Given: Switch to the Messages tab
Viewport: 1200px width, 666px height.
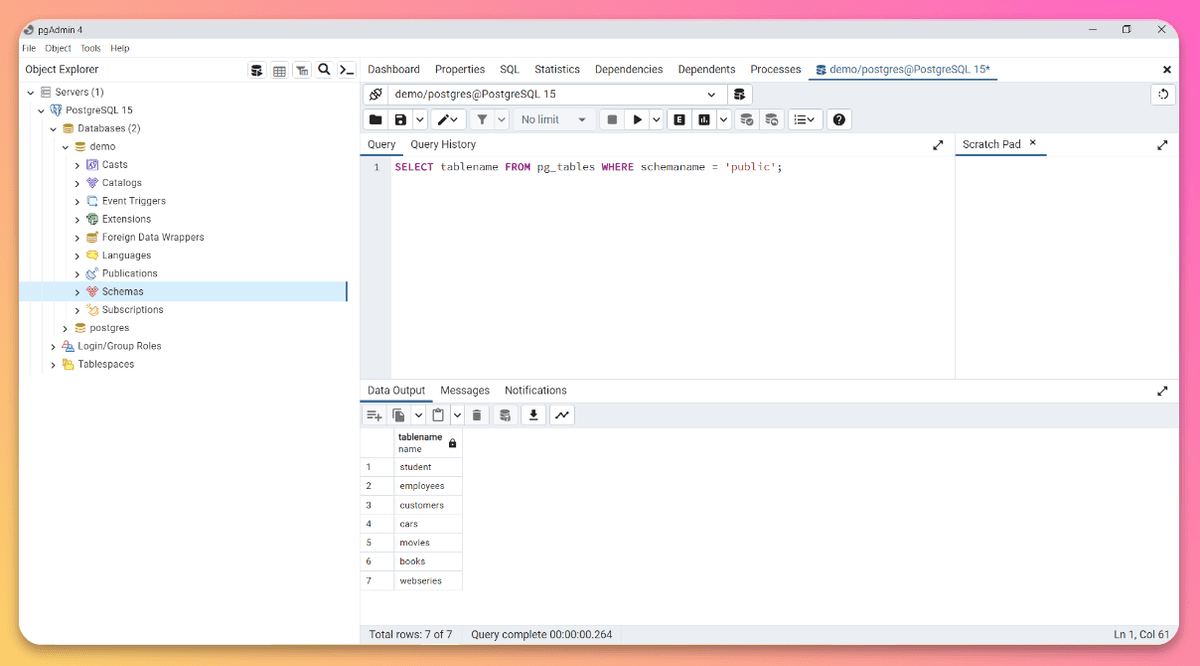Looking at the screenshot, I should 465,391.
